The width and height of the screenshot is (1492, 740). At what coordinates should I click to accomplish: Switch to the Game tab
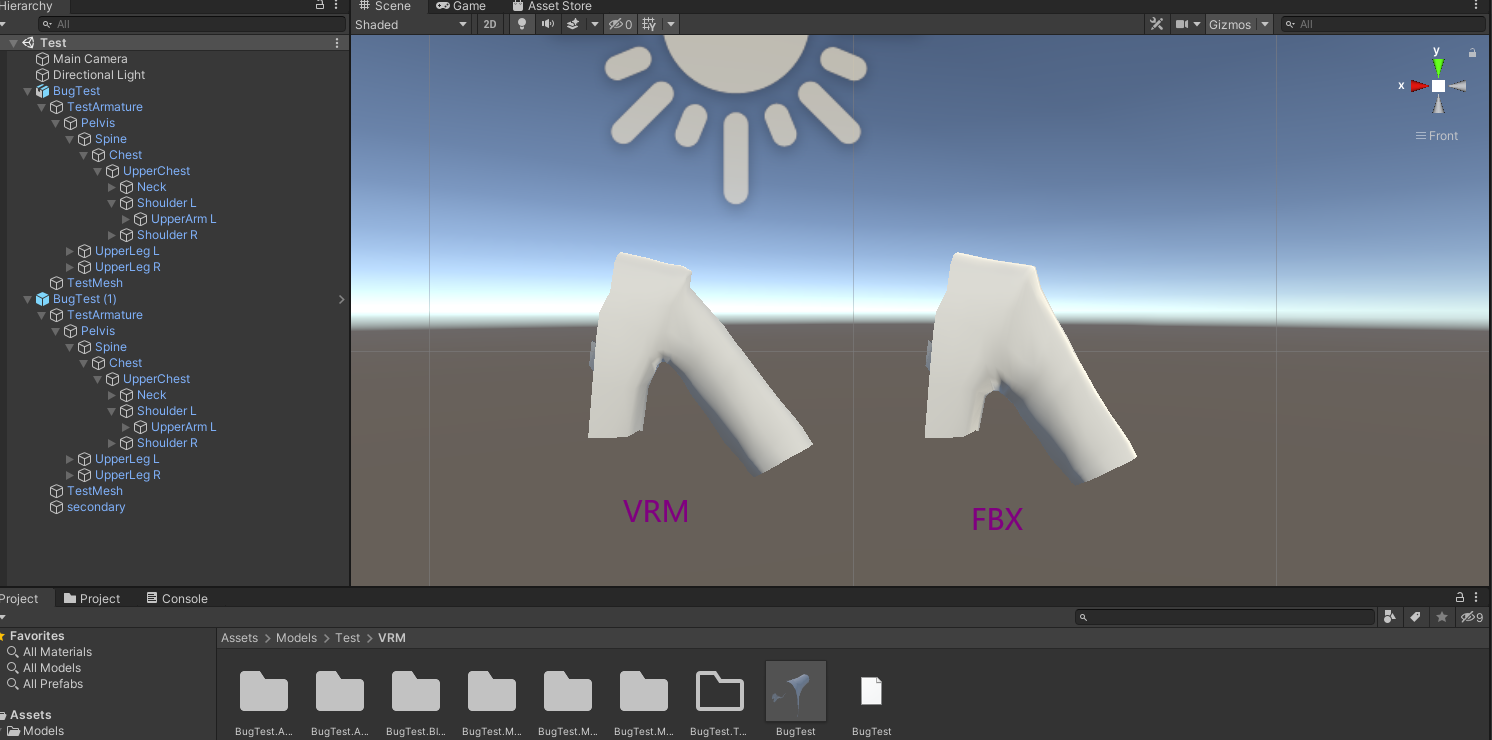462,6
